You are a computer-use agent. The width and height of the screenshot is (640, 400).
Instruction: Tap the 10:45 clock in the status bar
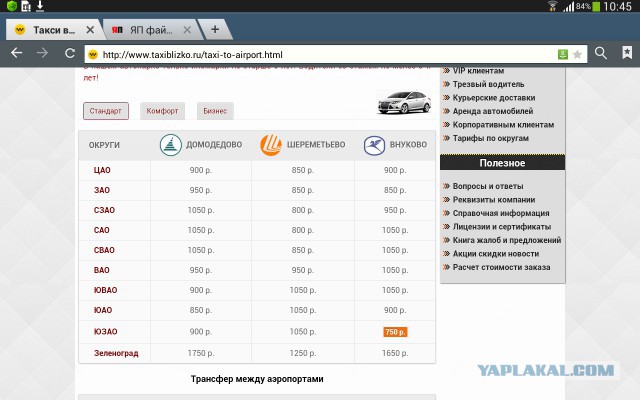[x=618, y=6]
